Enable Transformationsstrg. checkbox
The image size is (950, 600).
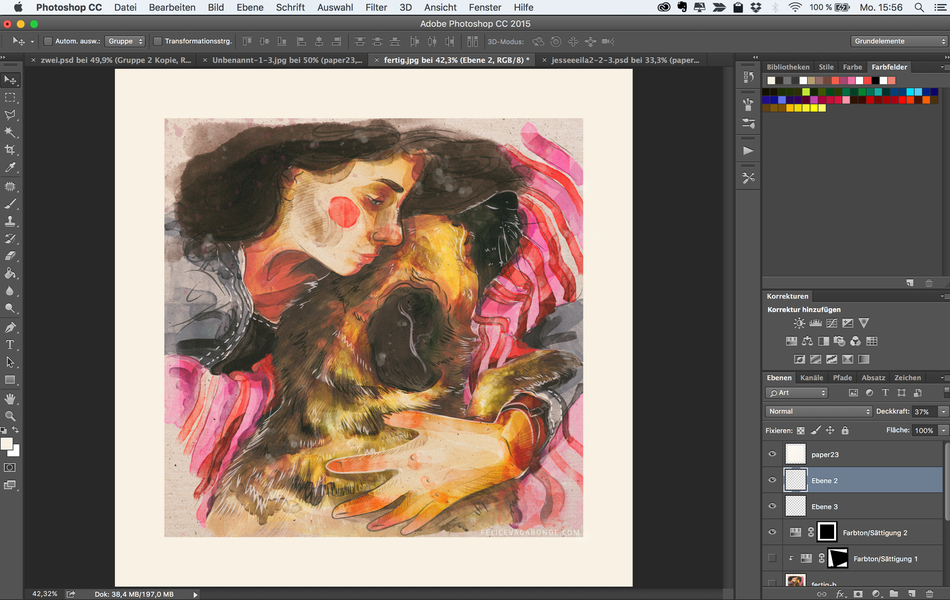pos(158,41)
